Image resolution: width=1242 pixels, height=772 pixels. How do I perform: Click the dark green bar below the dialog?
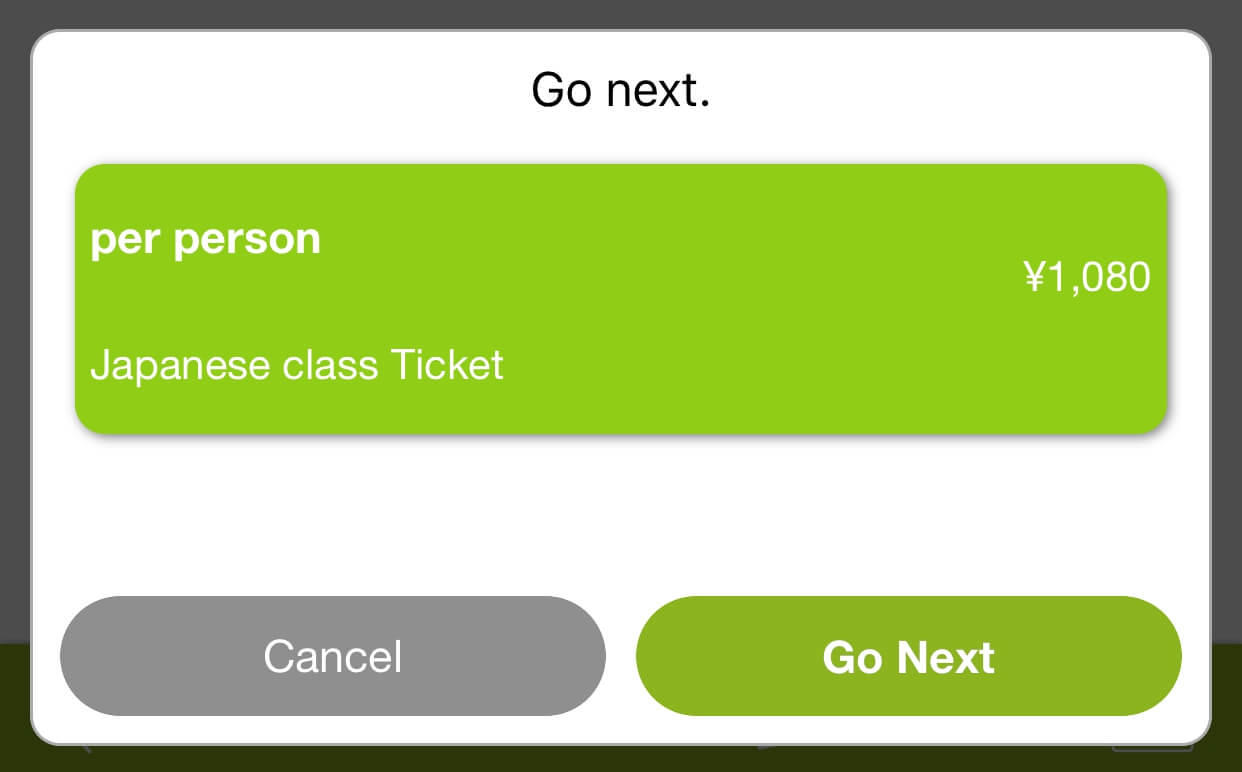tap(620, 759)
